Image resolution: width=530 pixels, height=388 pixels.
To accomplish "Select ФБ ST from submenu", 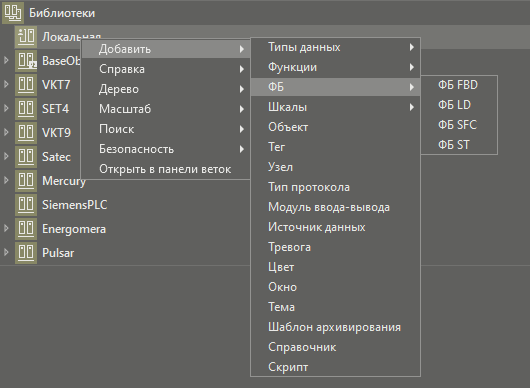I will pos(459,145).
